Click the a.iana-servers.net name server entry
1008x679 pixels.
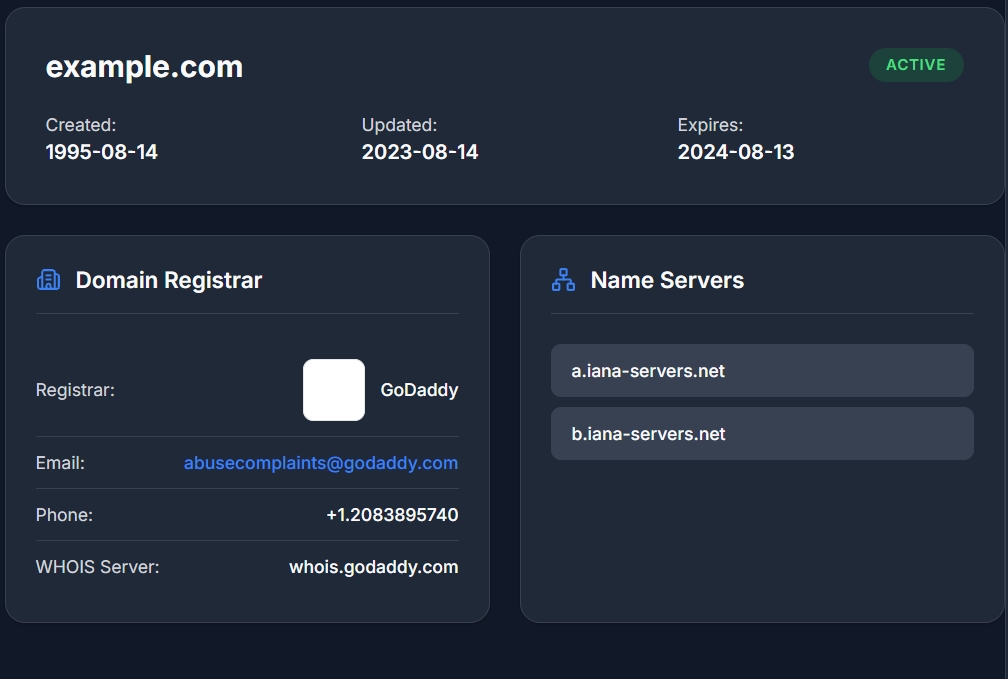762,370
